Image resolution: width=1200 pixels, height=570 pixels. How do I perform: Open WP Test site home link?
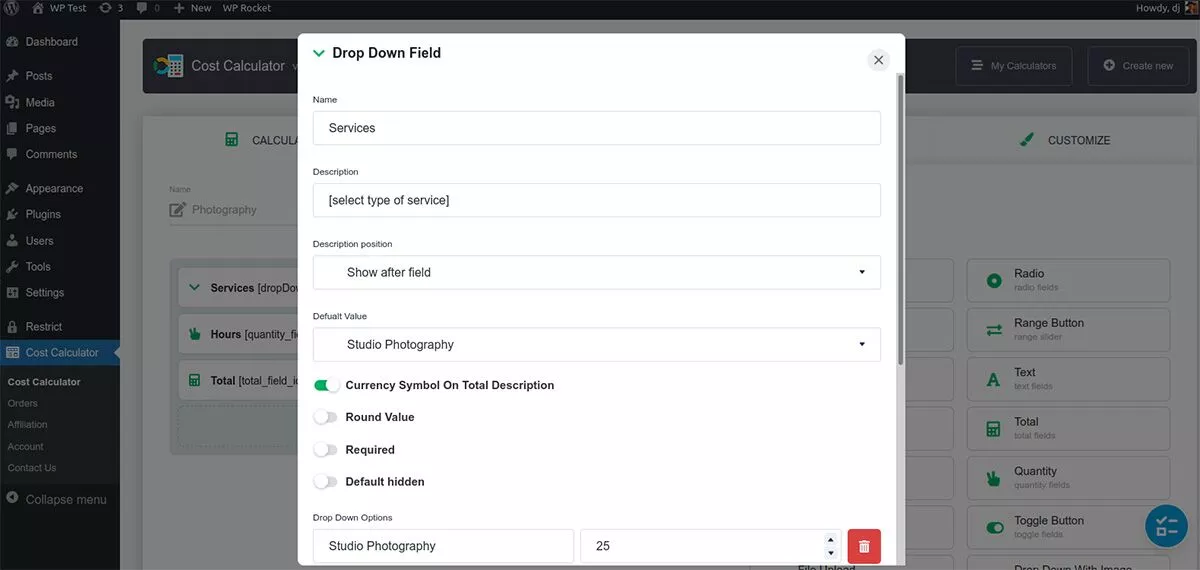click(59, 8)
